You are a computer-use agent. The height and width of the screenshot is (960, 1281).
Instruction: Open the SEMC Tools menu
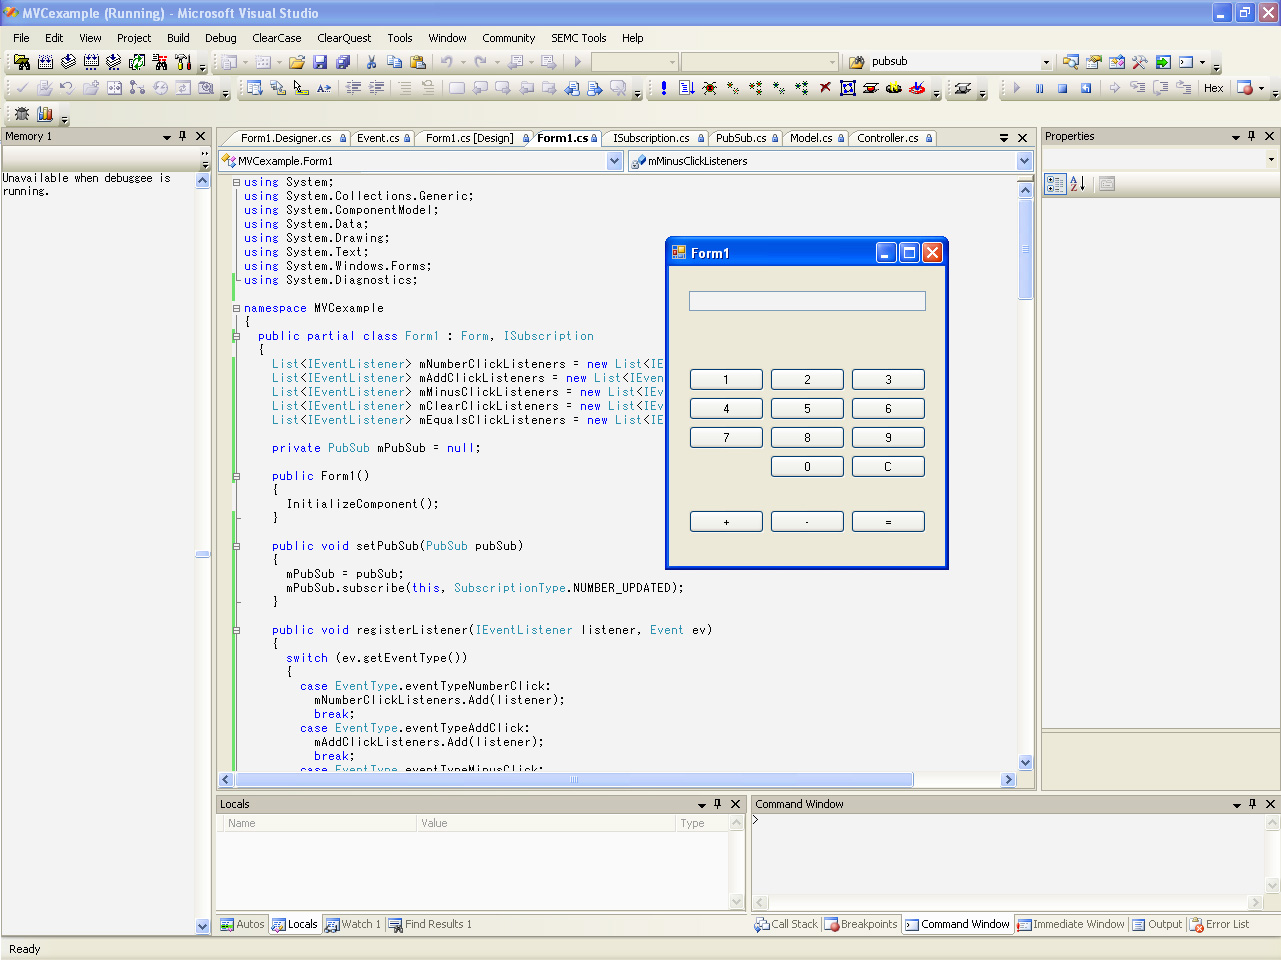(x=579, y=38)
